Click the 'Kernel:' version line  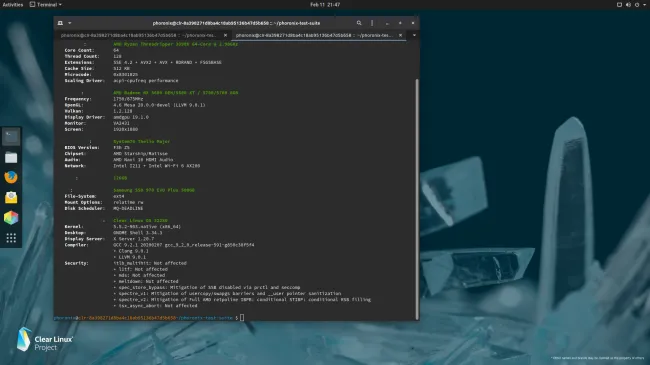[x=122, y=226]
